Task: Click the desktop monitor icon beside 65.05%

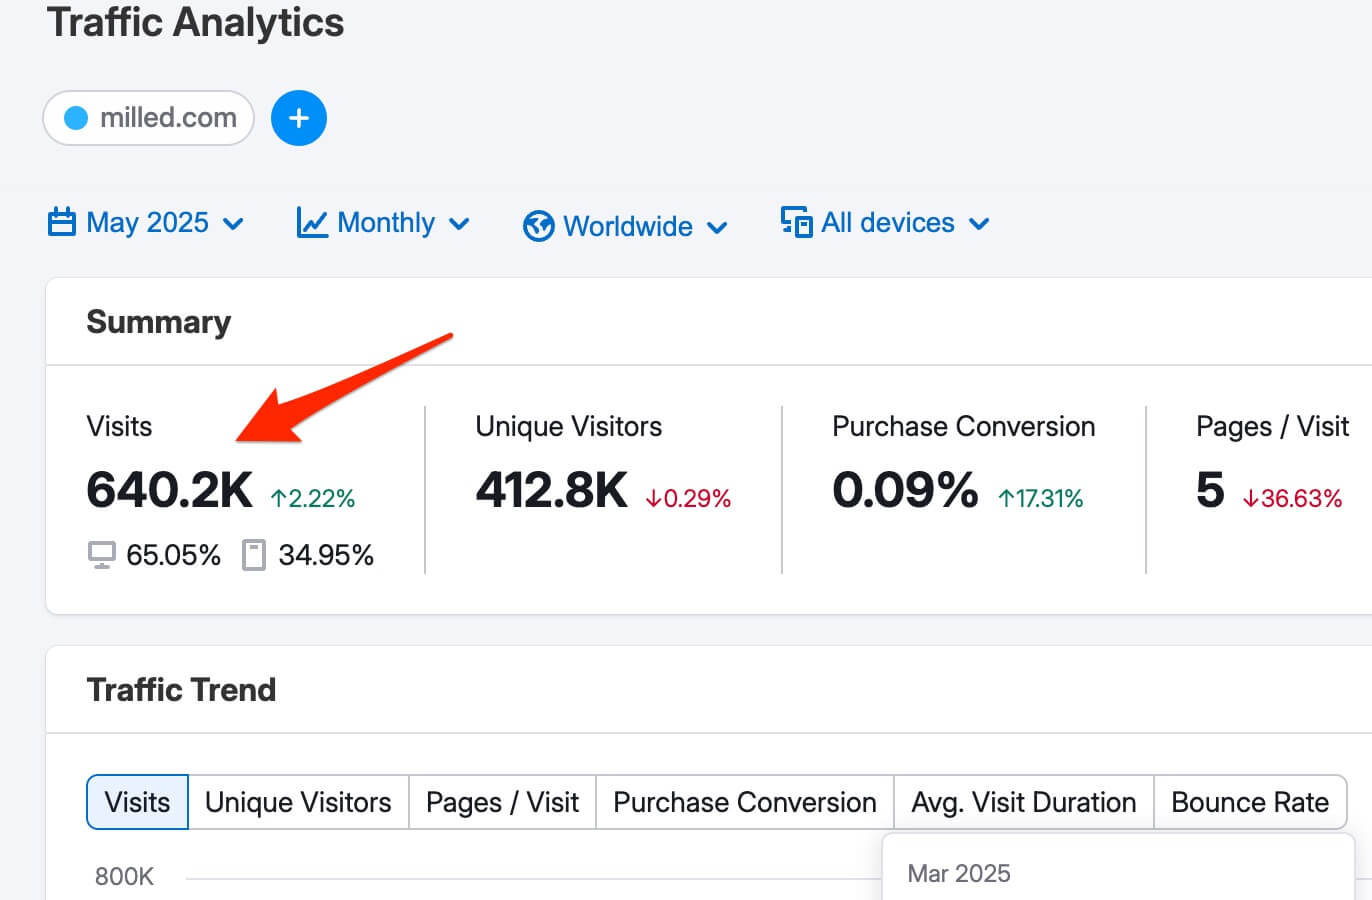Action: click(101, 555)
